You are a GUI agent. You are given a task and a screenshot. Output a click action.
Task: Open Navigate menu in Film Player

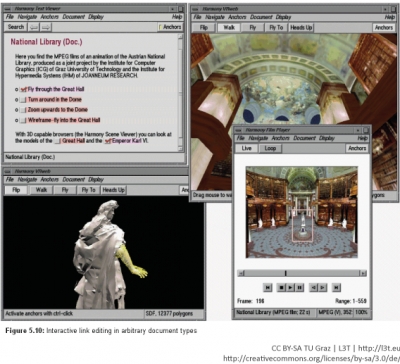(258, 138)
